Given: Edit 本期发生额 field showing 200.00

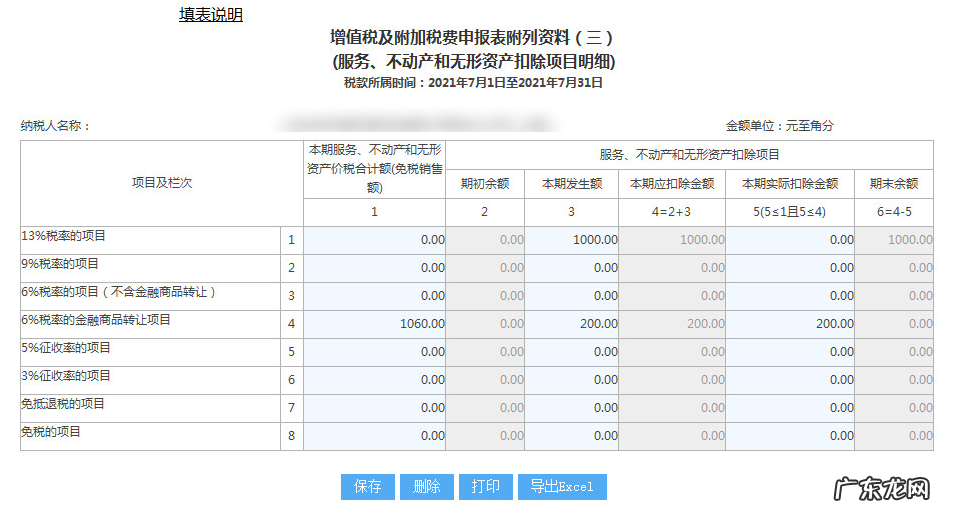Looking at the screenshot, I should pos(572,324).
